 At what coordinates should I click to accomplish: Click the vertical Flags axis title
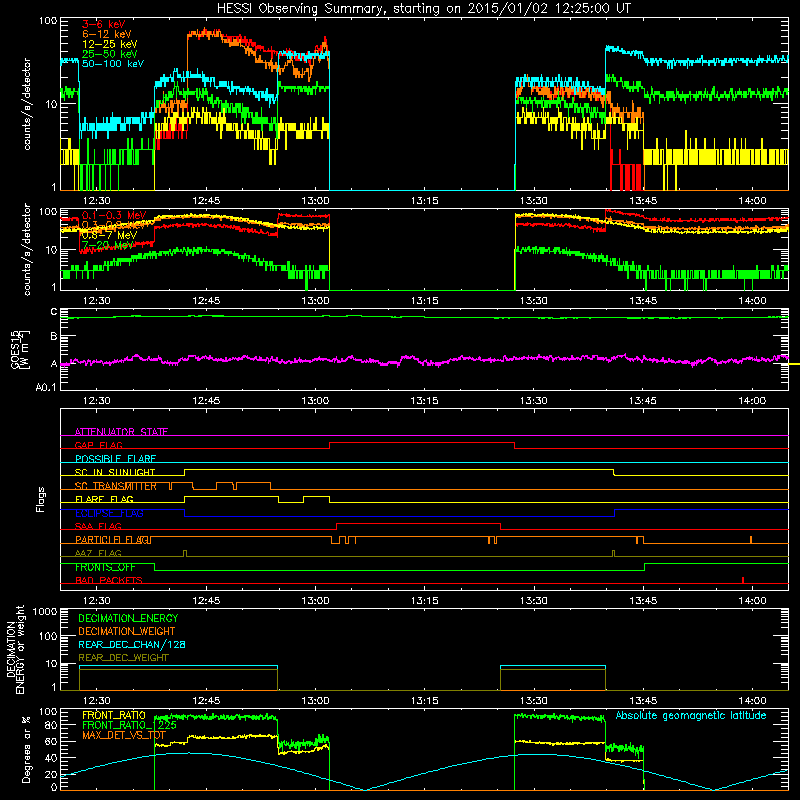pos(41,499)
